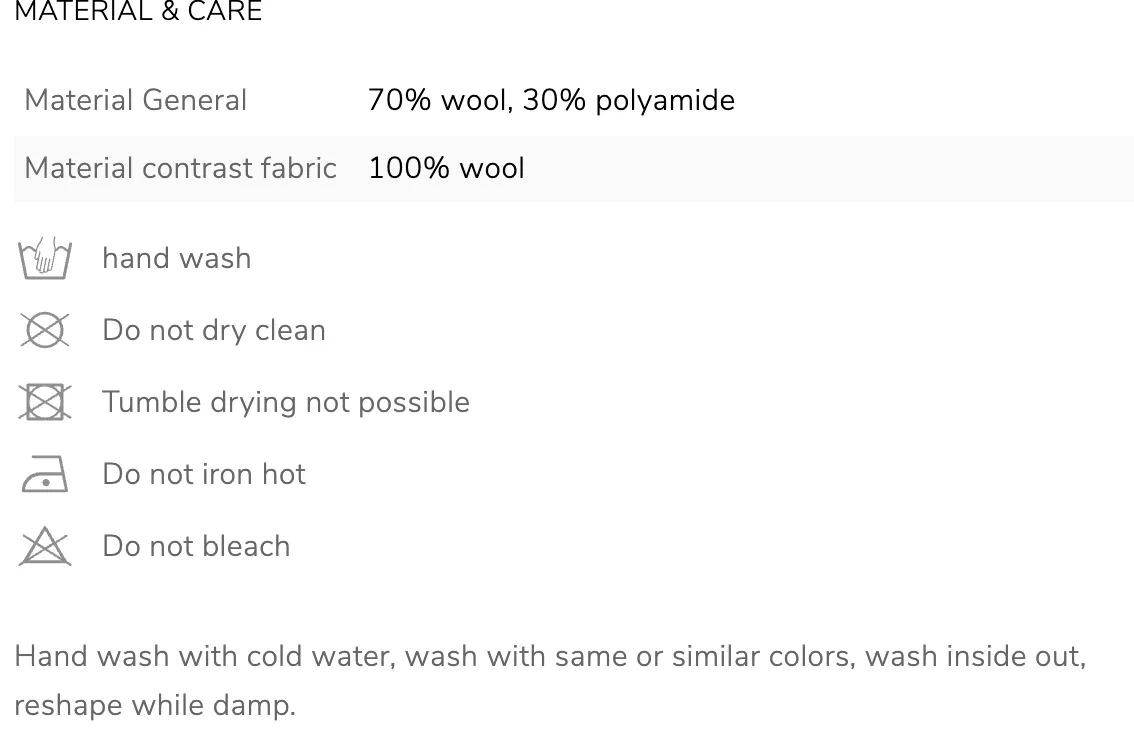Click 'Material contrast fabric' row label
Viewport: 1134px width, 756px height.
click(181, 168)
